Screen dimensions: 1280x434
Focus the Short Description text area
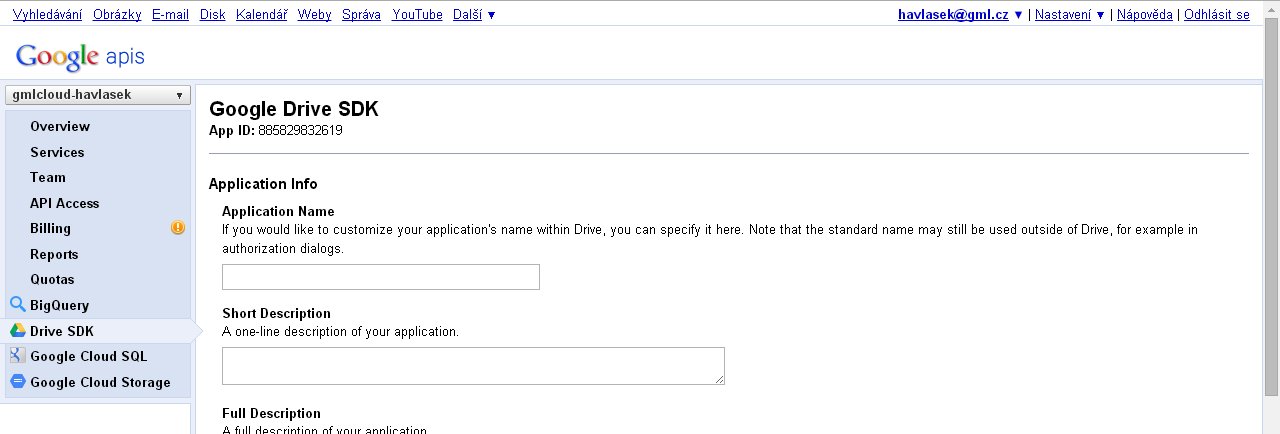point(472,366)
